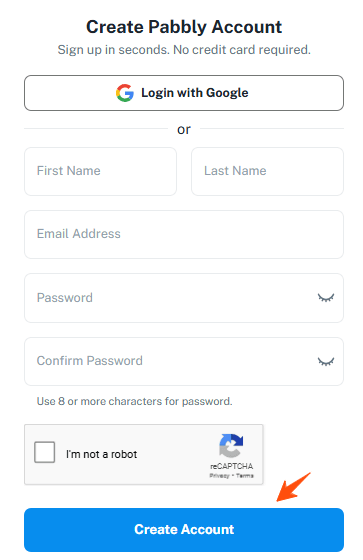Click into the Email Address field

pyautogui.click(x=184, y=234)
